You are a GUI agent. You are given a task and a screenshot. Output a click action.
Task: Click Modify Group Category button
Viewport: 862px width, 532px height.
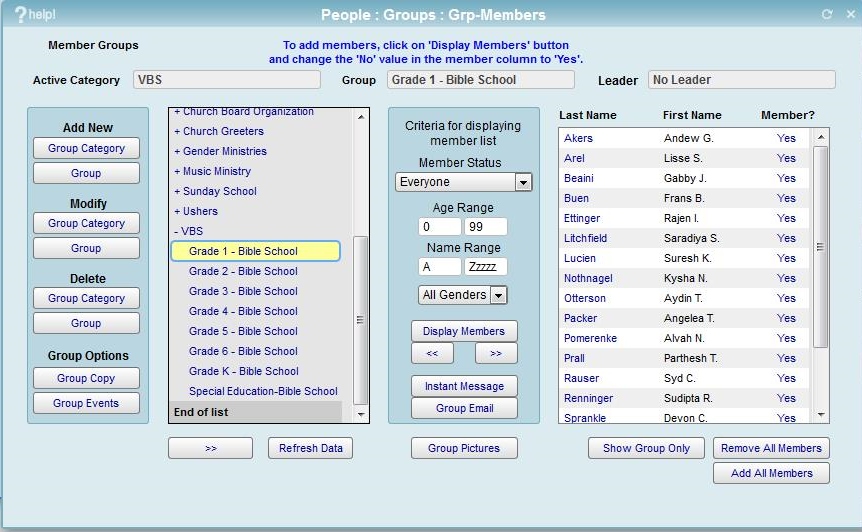pos(86,223)
